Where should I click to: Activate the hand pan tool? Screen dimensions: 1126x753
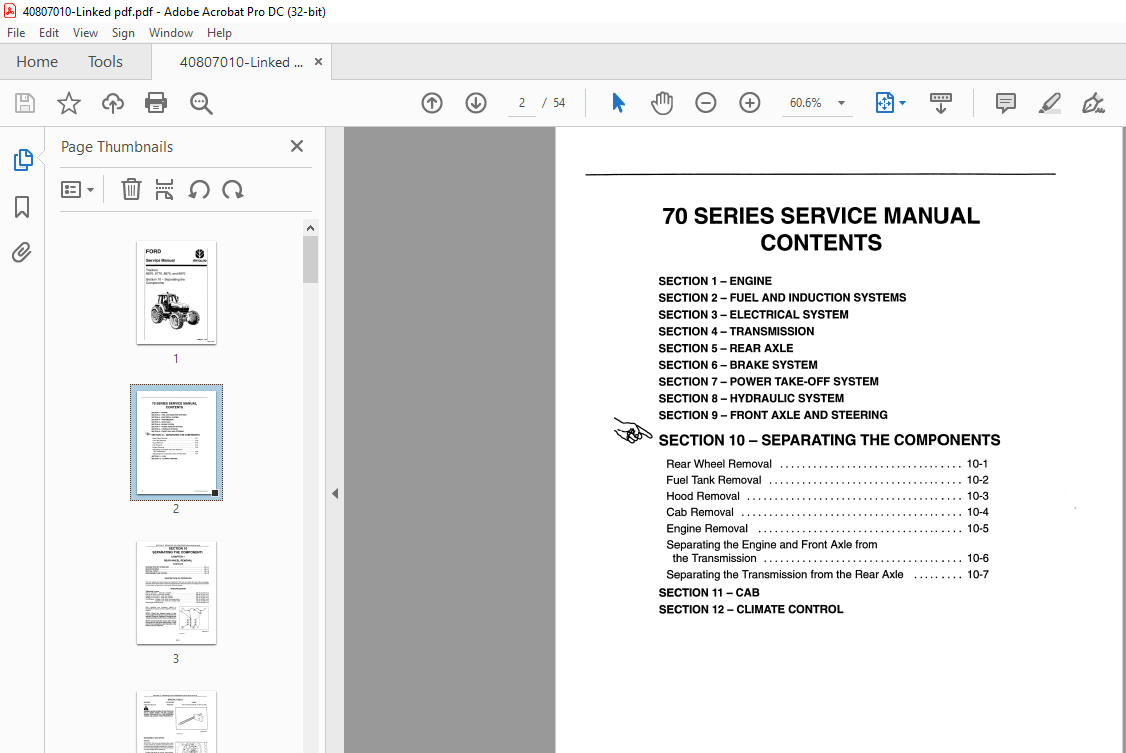662,103
